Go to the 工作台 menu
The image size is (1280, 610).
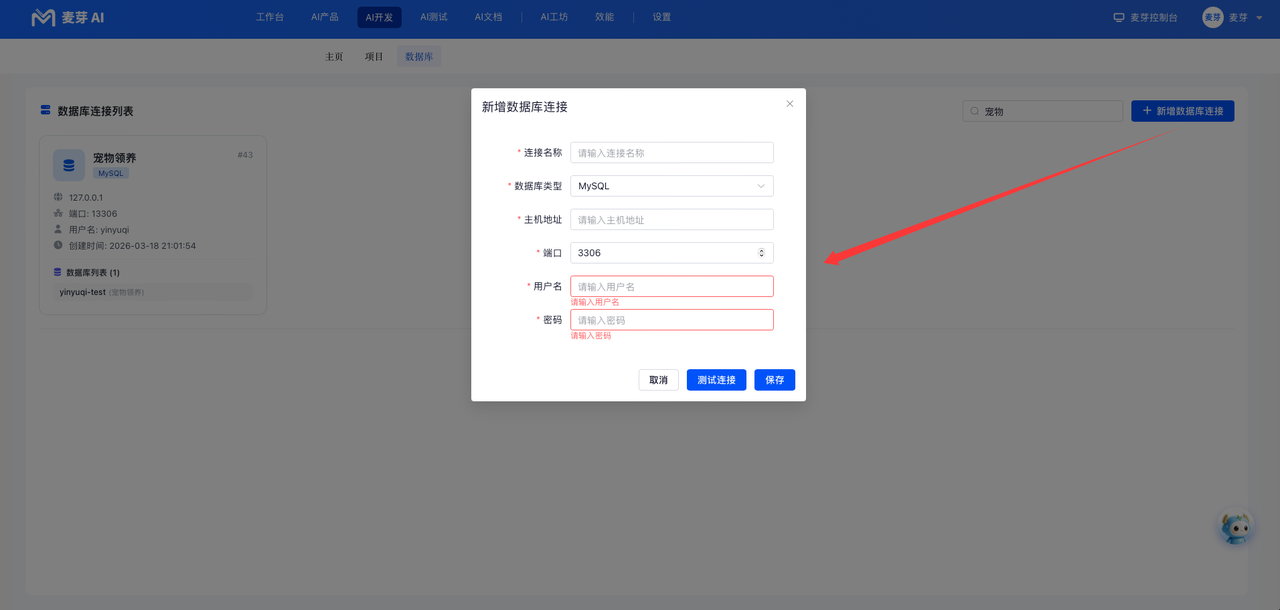(x=270, y=17)
